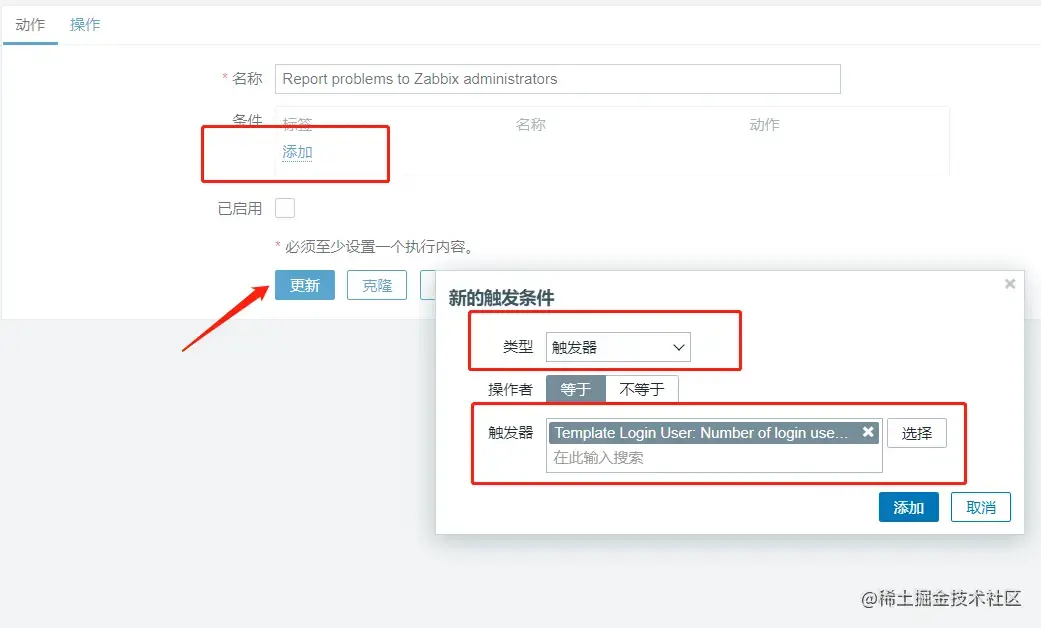The width and height of the screenshot is (1041, 628).
Task: Click the 添加 link under conditions
Action: tap(297, 152)
